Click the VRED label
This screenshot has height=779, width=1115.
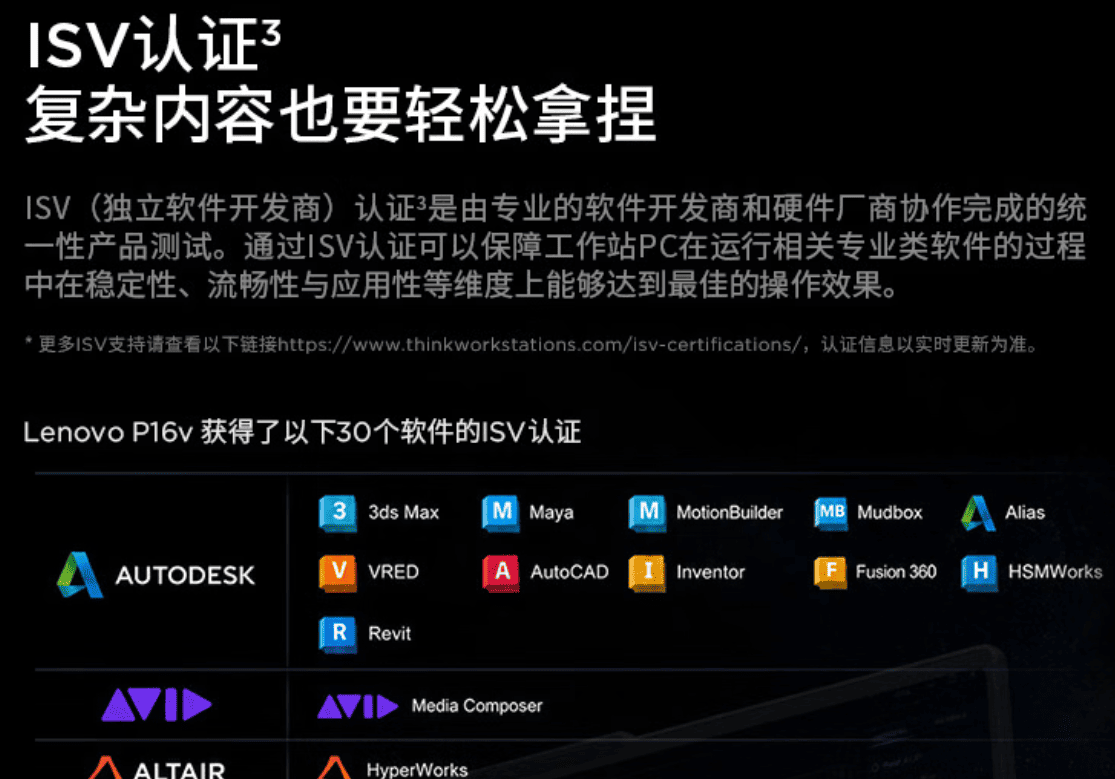pos(393,573)
